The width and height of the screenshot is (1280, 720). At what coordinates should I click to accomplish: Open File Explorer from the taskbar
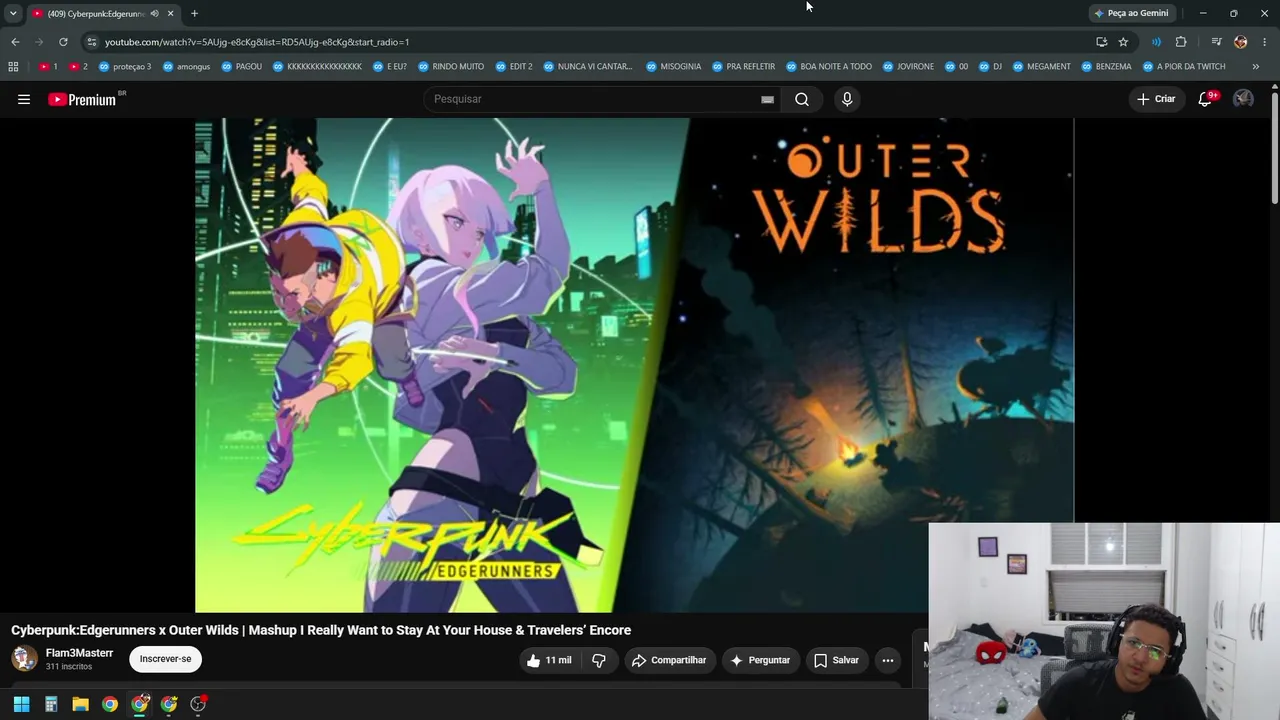click(80, 704)
